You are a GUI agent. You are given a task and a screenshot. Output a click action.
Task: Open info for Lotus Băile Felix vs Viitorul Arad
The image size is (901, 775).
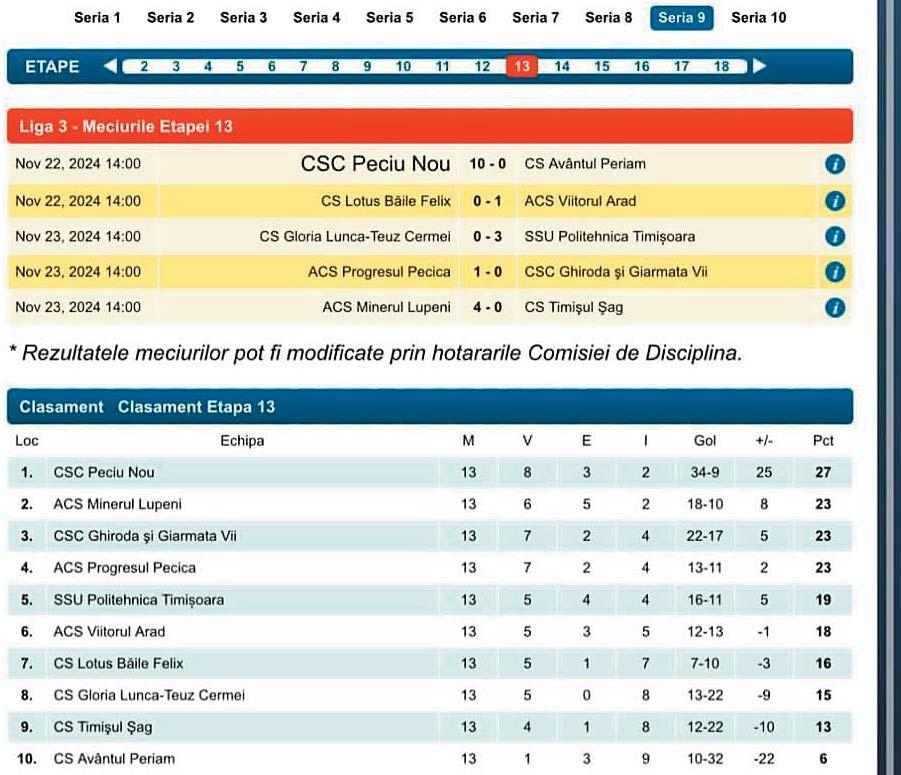pos(834,201)
